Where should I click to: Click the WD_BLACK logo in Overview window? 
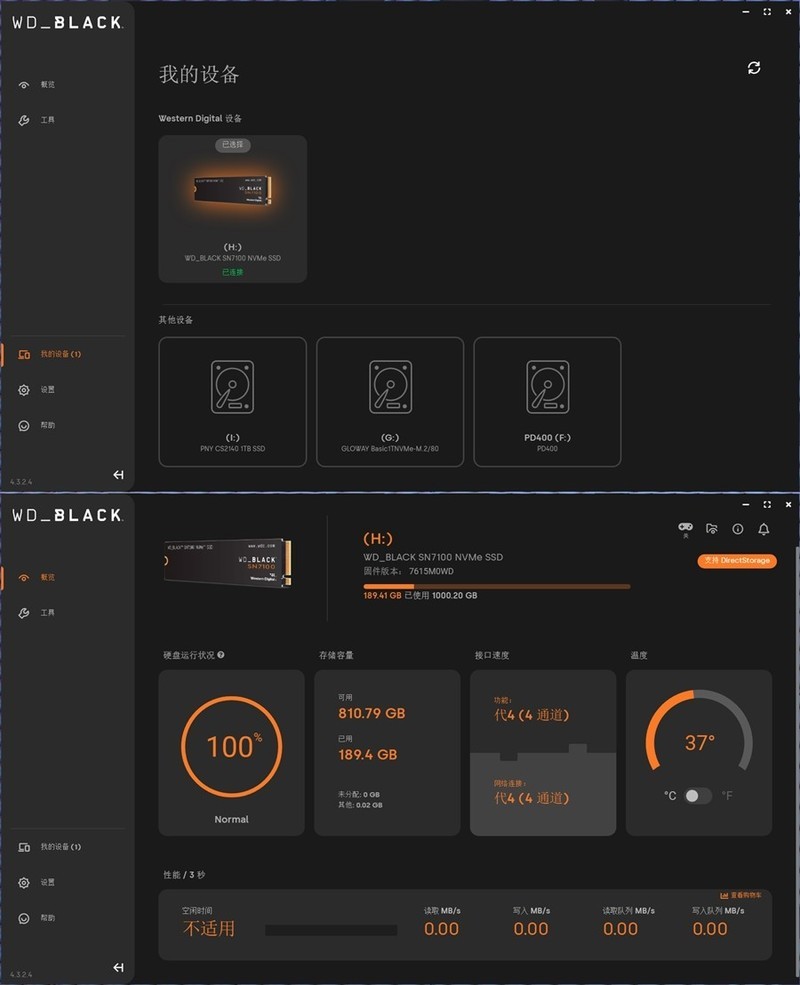click(x=67, y=515)
